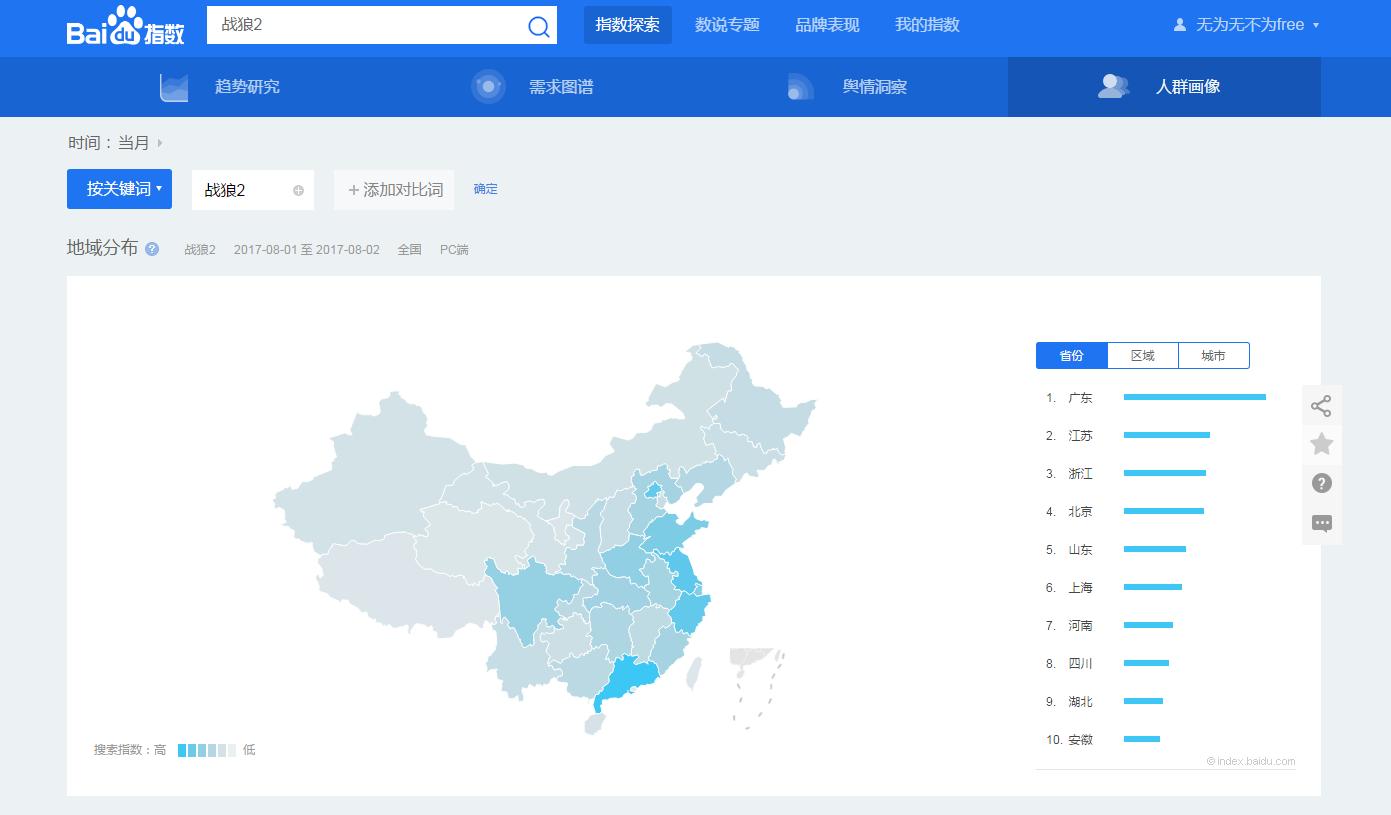Switch the ranking to 区域 view

click(x=1142, y=355)
